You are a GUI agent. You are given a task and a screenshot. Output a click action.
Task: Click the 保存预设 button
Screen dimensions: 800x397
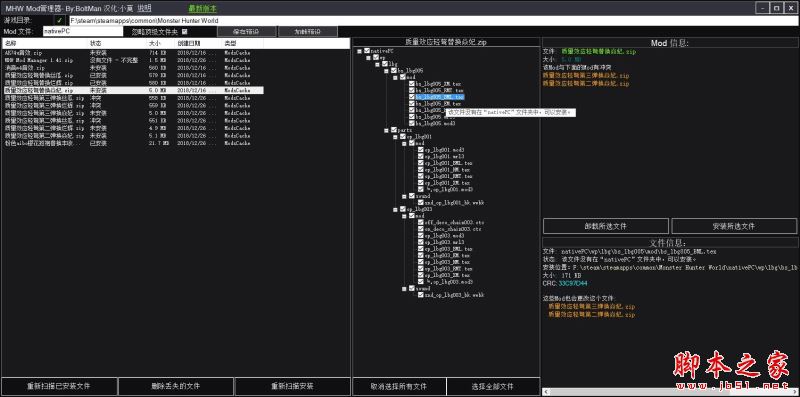click(x=246, y=32)
